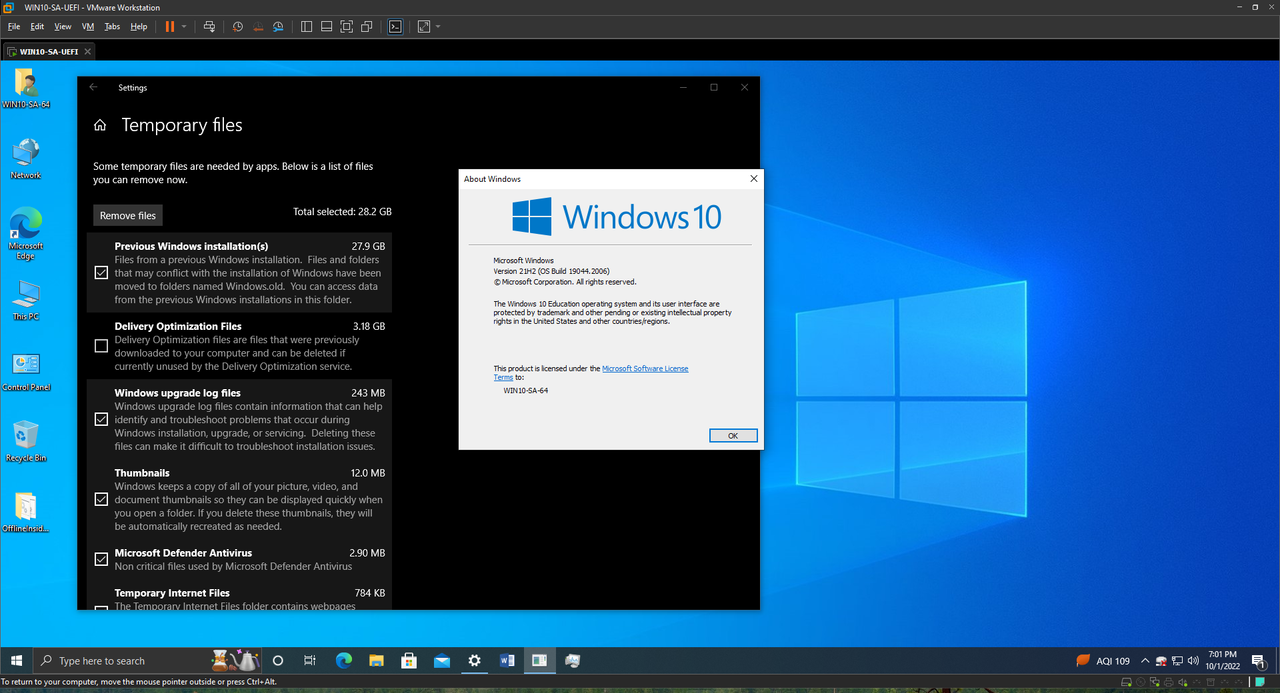1280x693 pixels.
Task: Select the WIN10-SA-64 desktop folder icon
Action: 26,89
